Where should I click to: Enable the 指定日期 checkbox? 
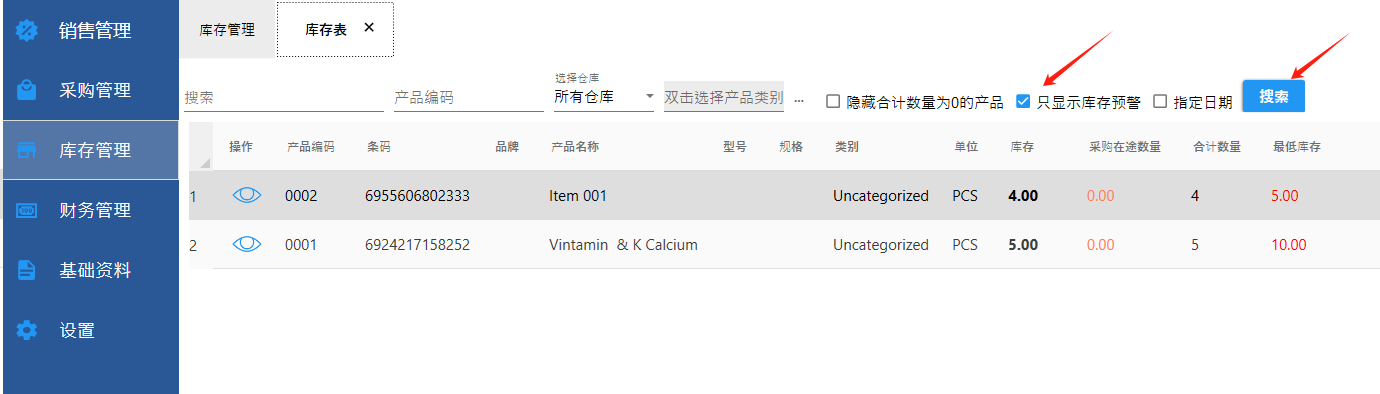coord(1160,101)
